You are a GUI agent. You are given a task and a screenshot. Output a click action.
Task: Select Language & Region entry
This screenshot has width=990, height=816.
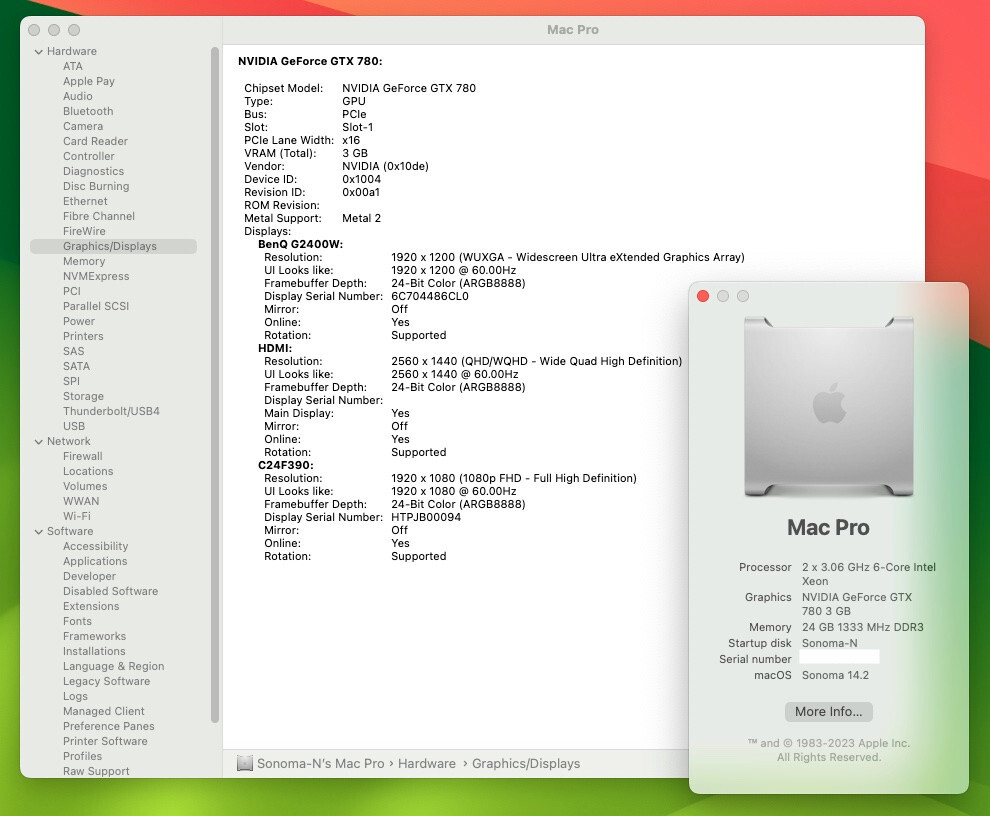click(x=114, y=666)
